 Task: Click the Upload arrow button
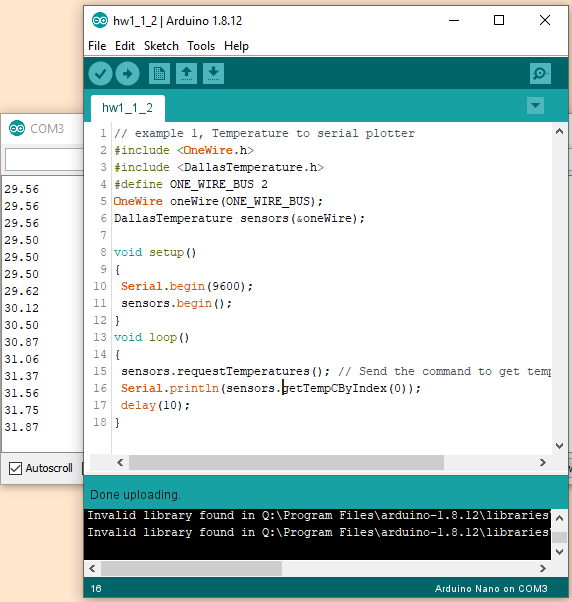pyautogui.click(x=127, y=73)
